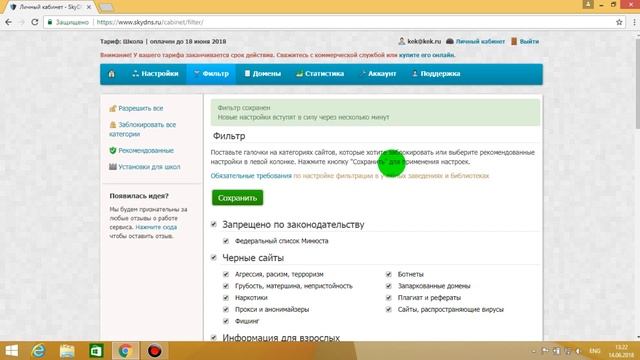
Task: Toggle Сайты, распространяющие вирусы checkbox
Action: click(x=389, y=309)
